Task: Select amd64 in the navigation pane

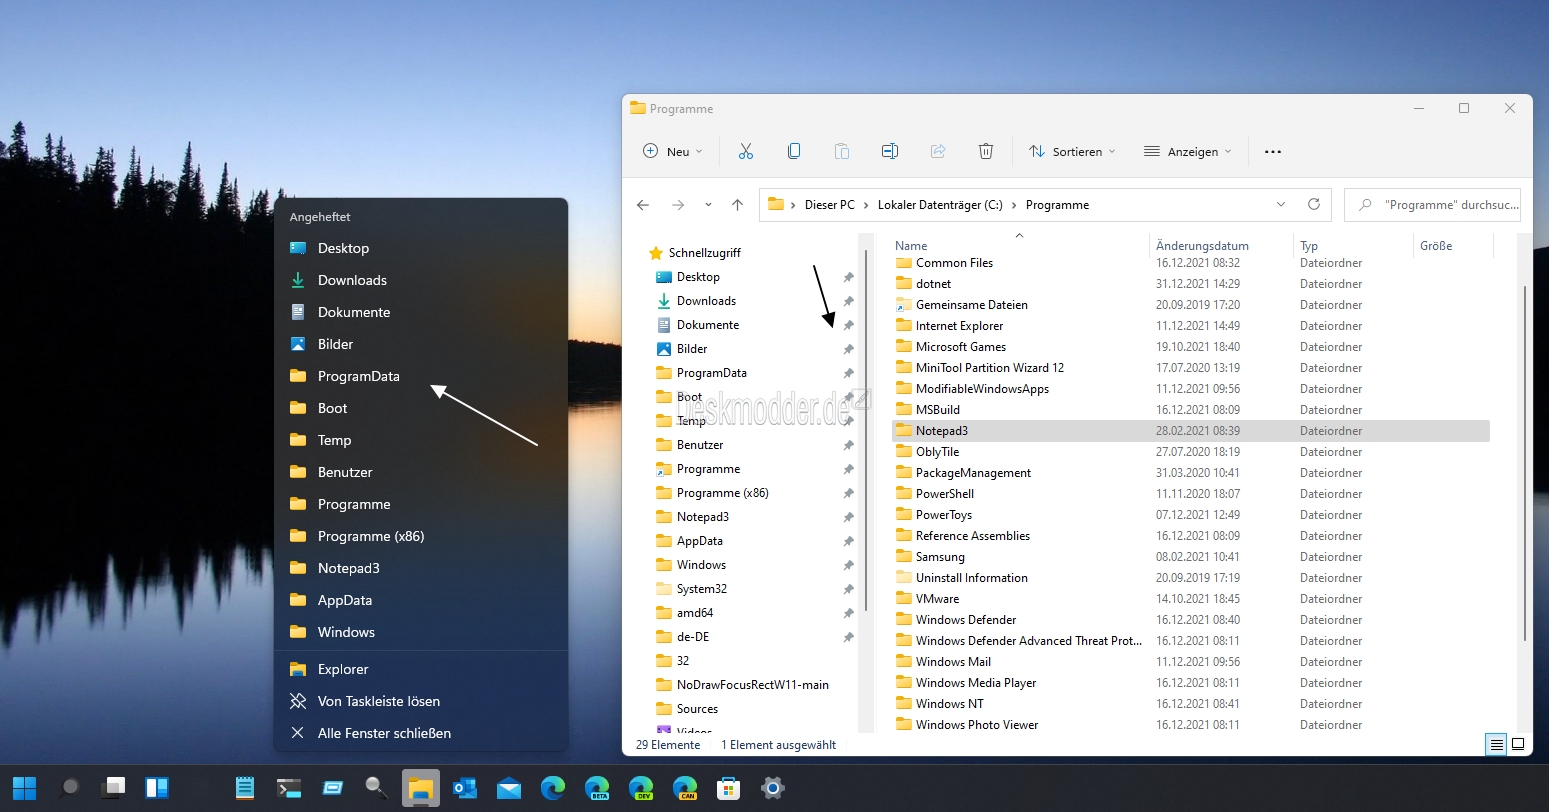Action: [695, 613]
